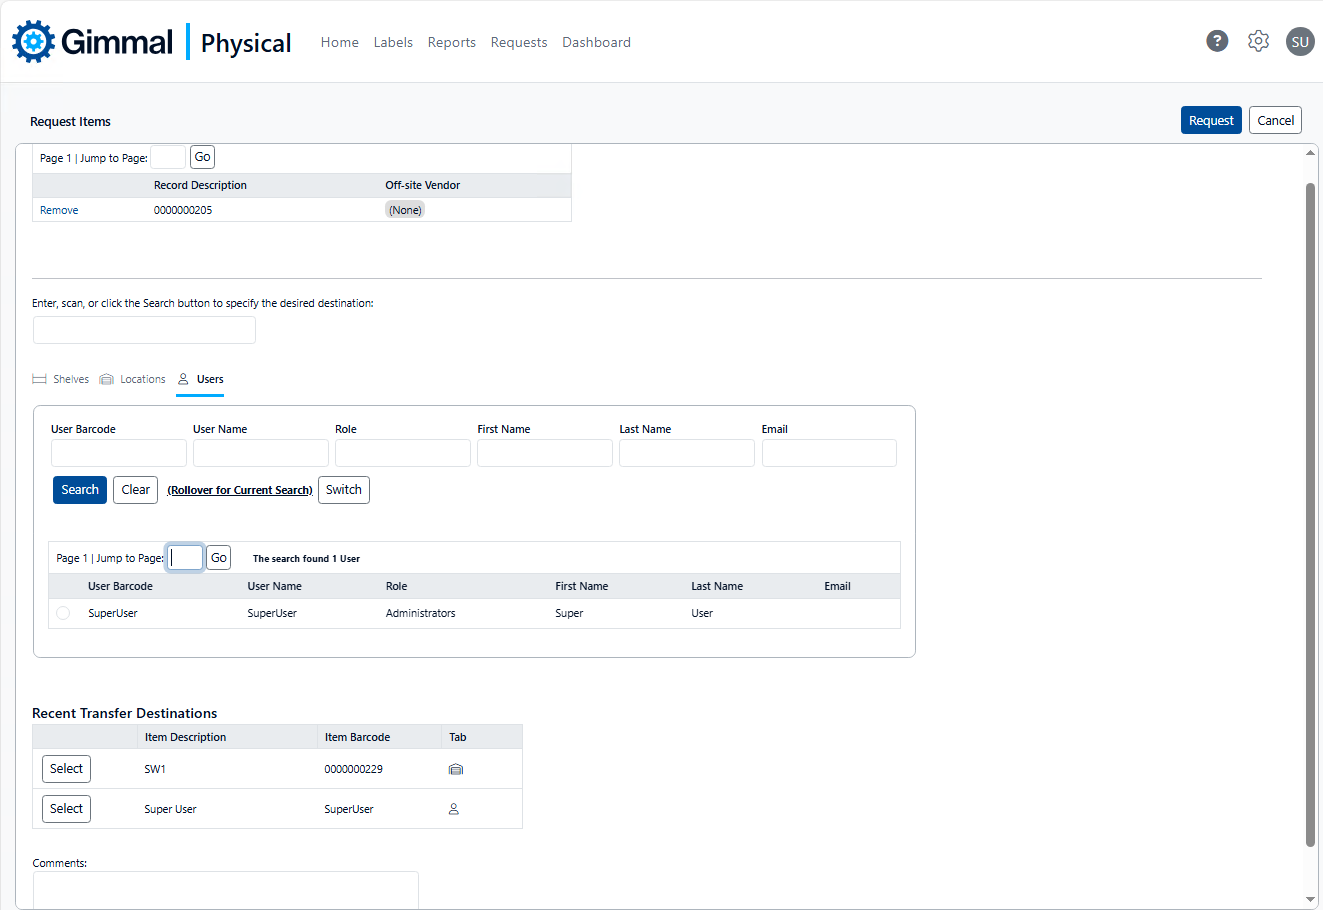This screenshot has width=1323, height=910.
Task: Remove record 0000000205 from the list
Action: (x=59, y=210)
